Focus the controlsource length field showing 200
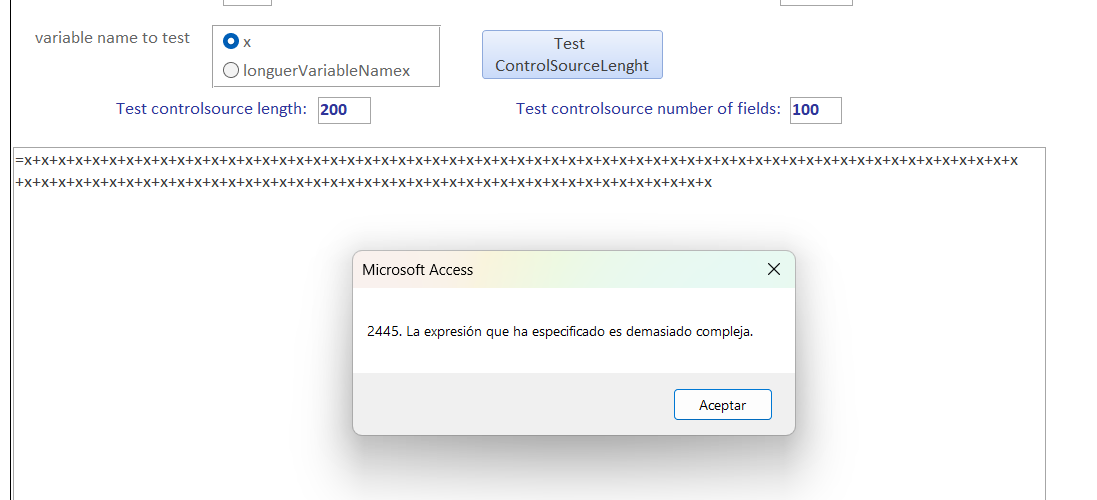 point(344,110)
